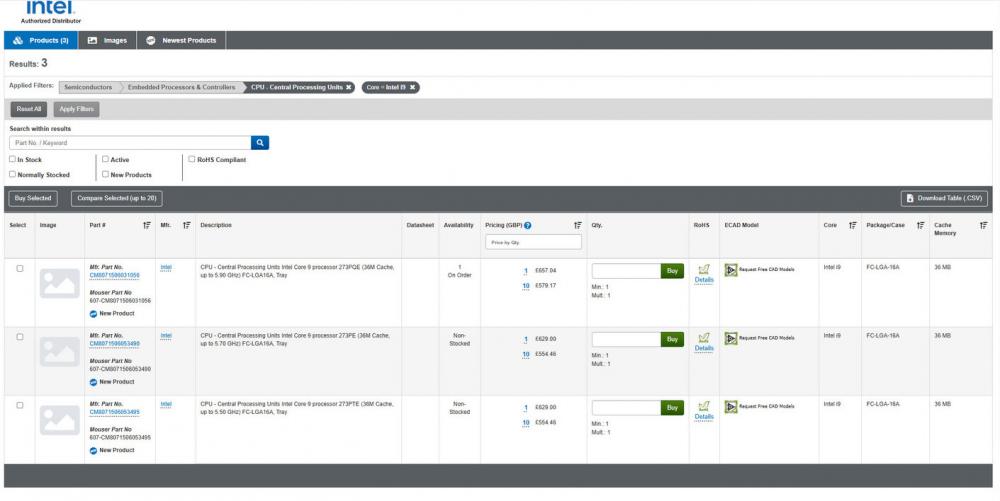This screenshot has width=1000, height=501.
Task: Sort by Package/Case column
Action: [919, 225]
